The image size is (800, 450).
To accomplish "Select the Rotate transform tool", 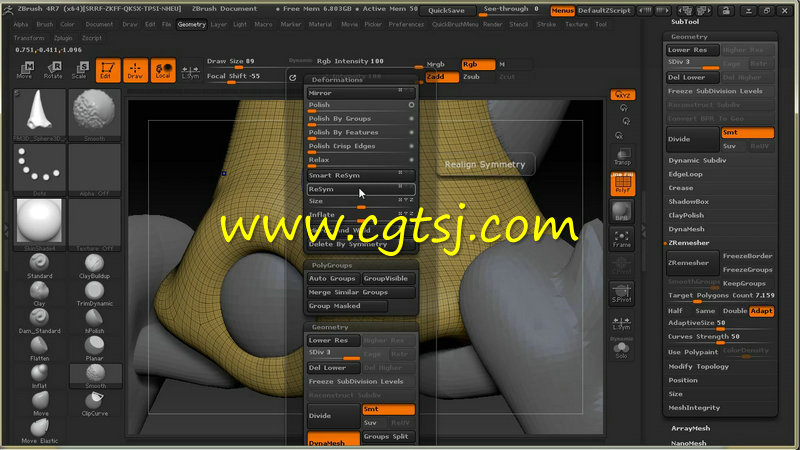I will point(53,70).
